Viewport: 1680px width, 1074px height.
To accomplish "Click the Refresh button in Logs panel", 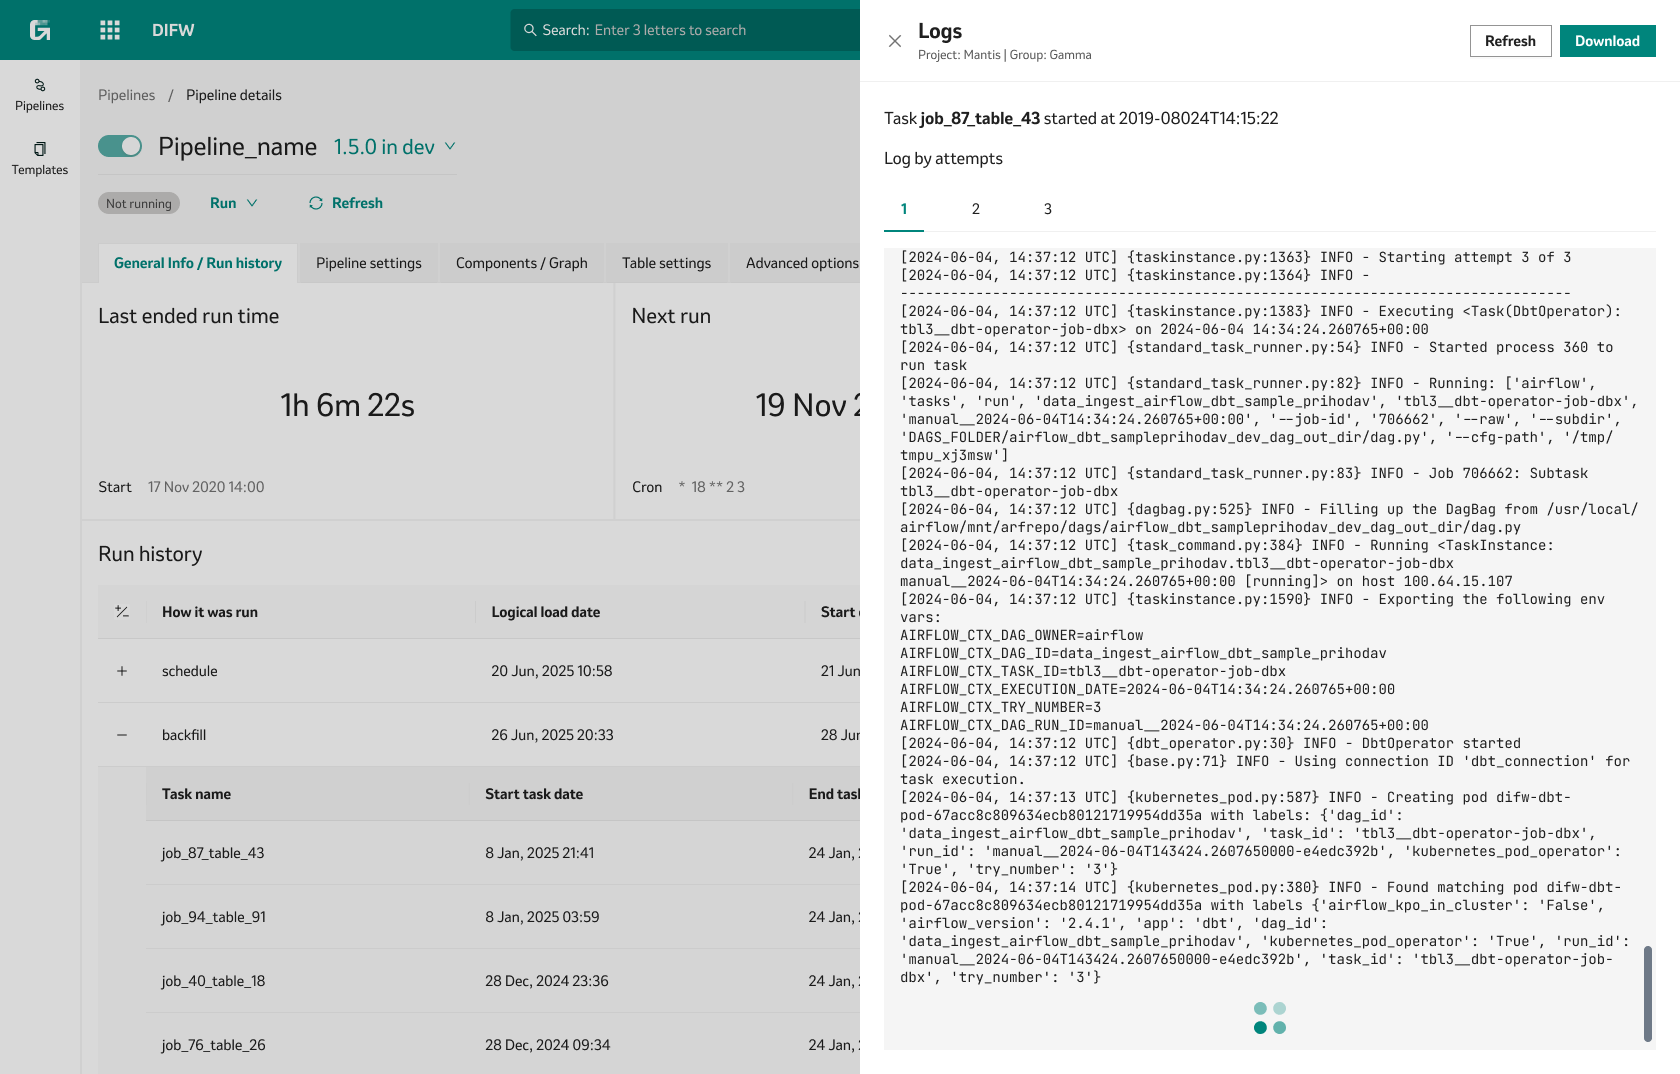I will (x=1510, y=41).
